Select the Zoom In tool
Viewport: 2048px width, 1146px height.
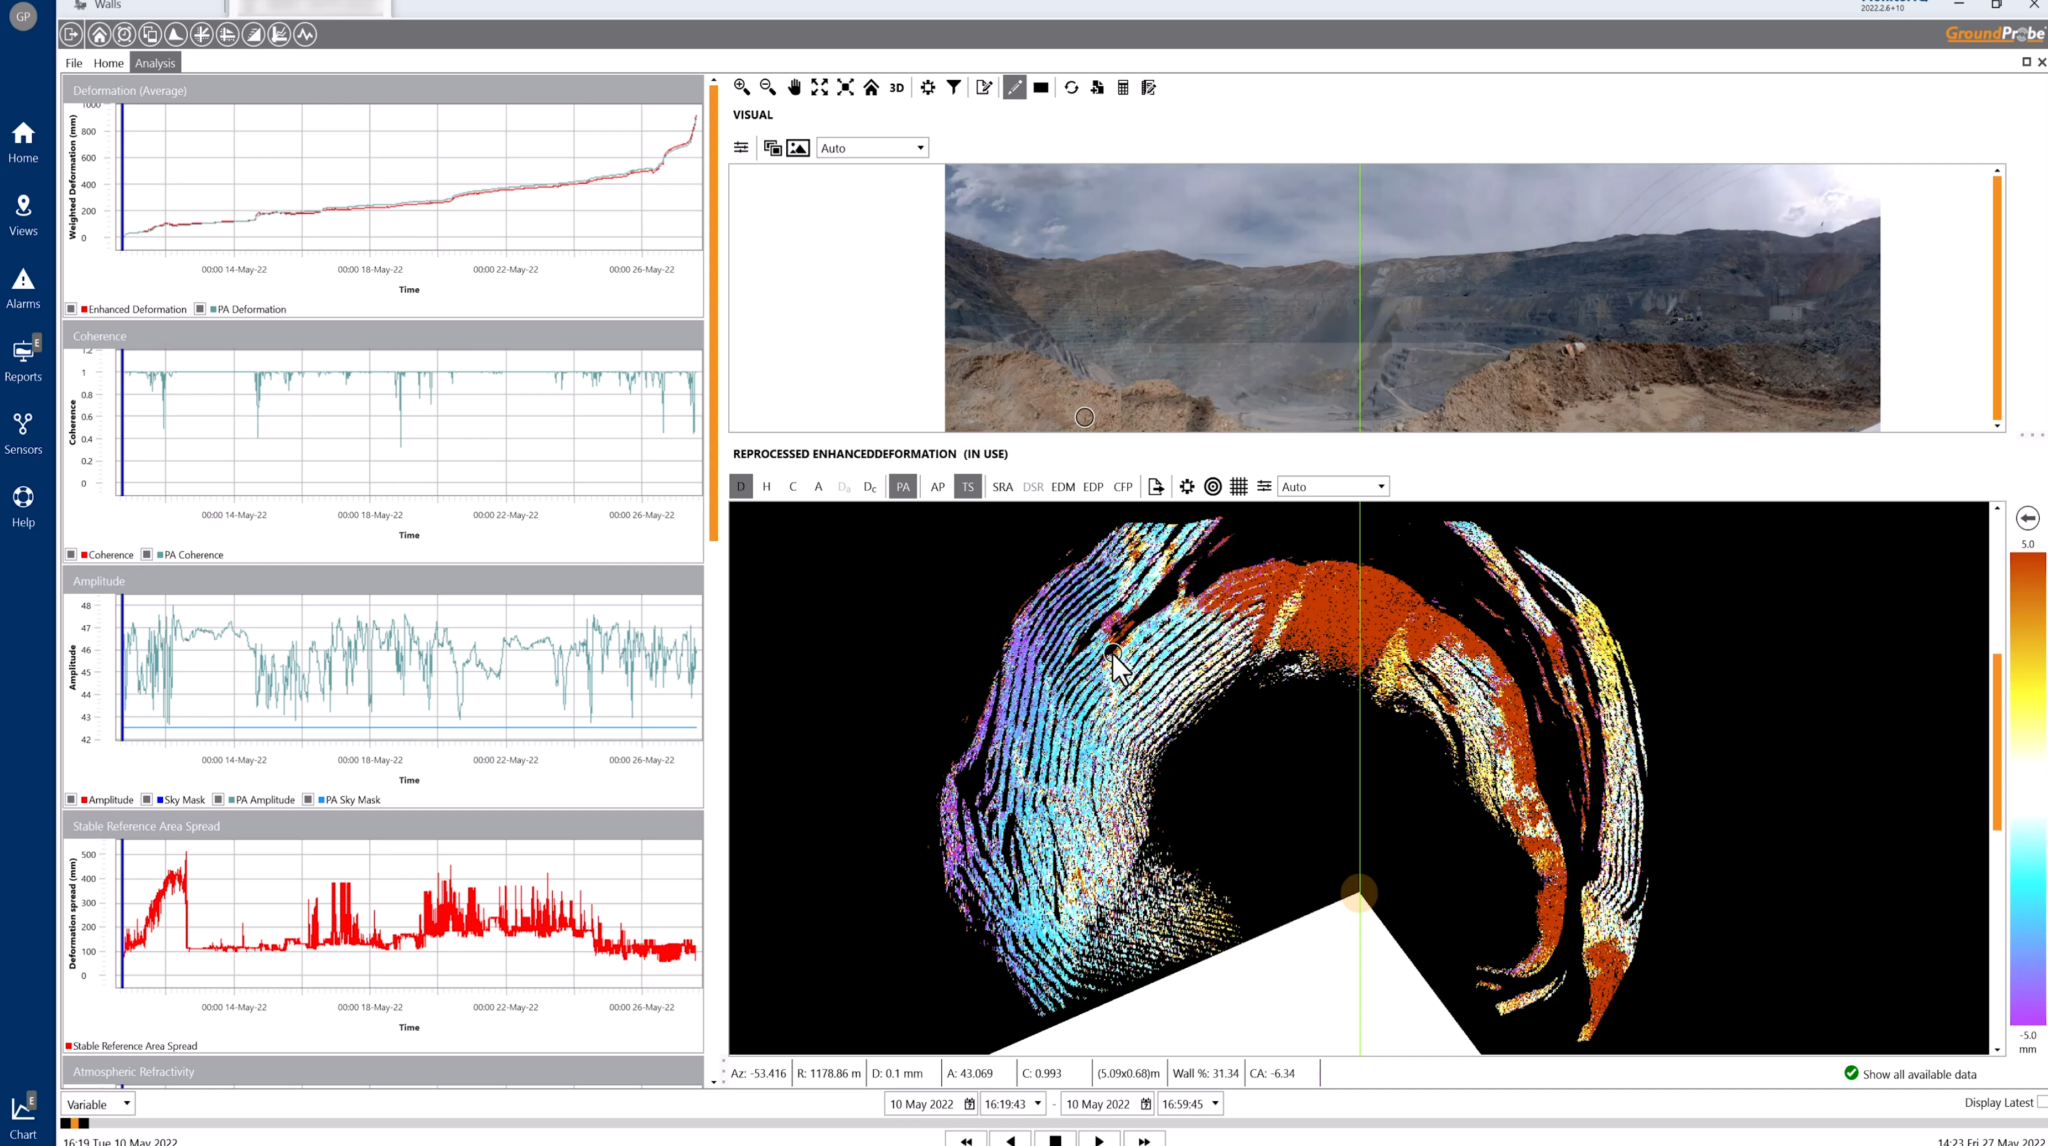[x=742, y=87]
